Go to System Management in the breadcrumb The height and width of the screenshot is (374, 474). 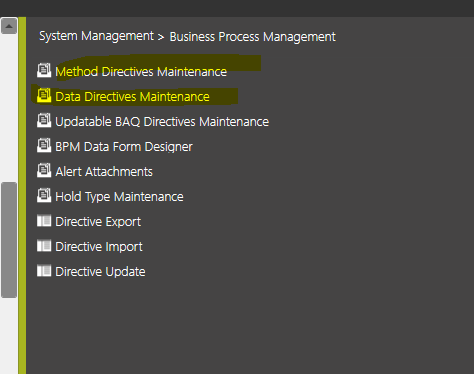click(96, 36)
